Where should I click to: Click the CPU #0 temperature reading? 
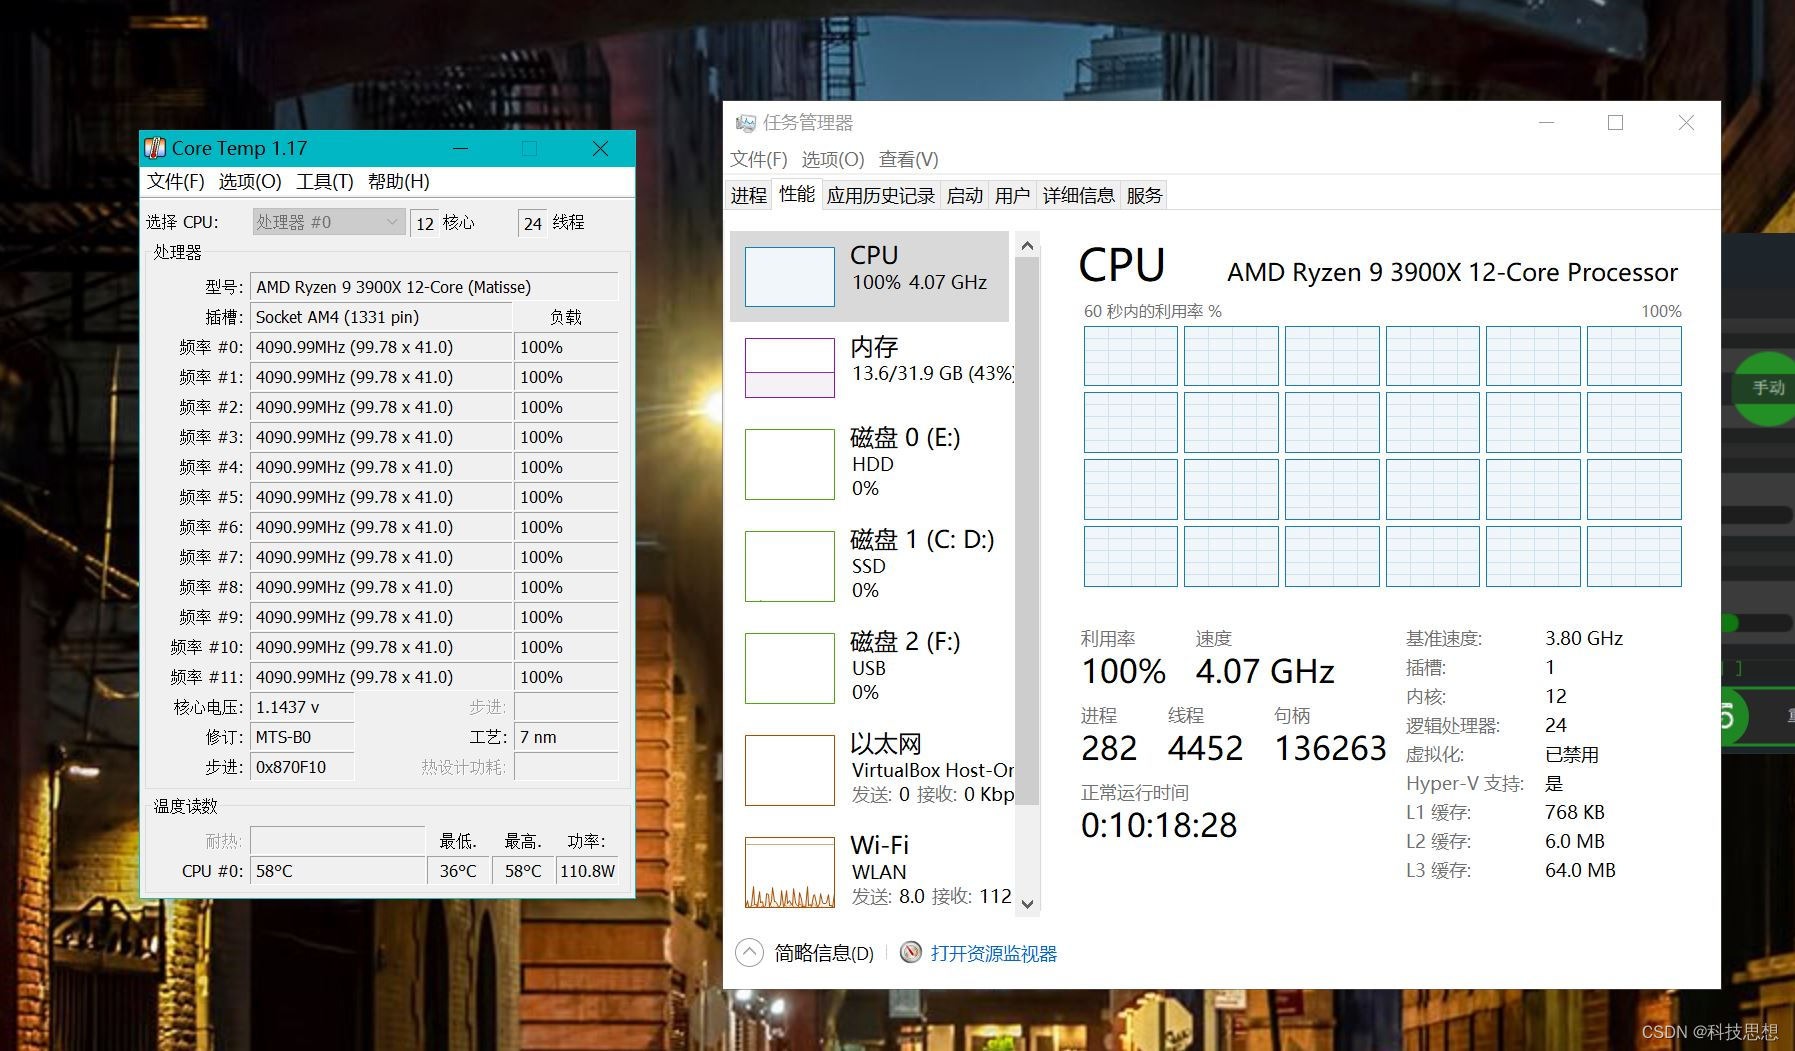coord(338,871)
